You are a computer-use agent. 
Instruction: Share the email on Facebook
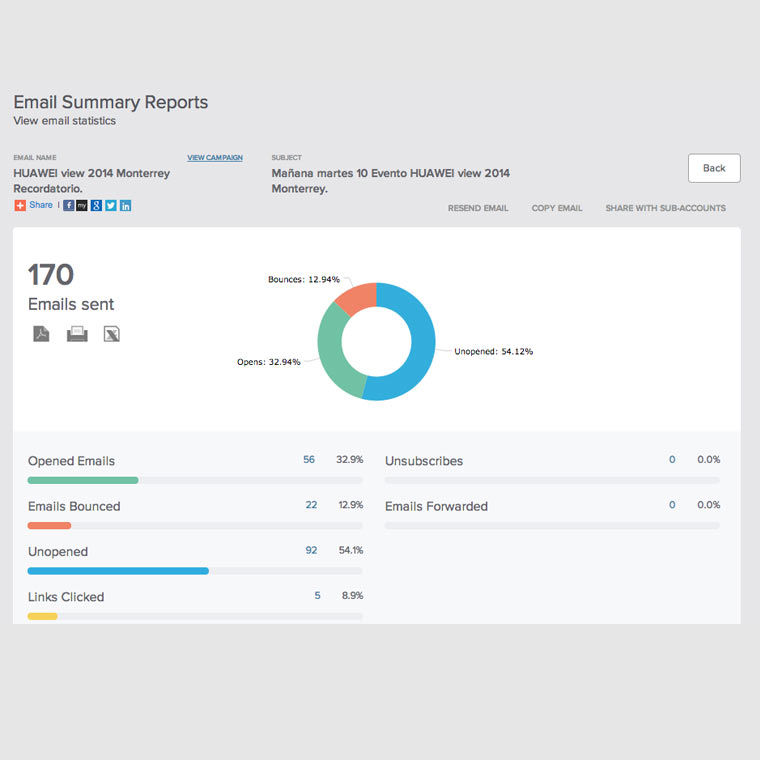click(69, 205)
